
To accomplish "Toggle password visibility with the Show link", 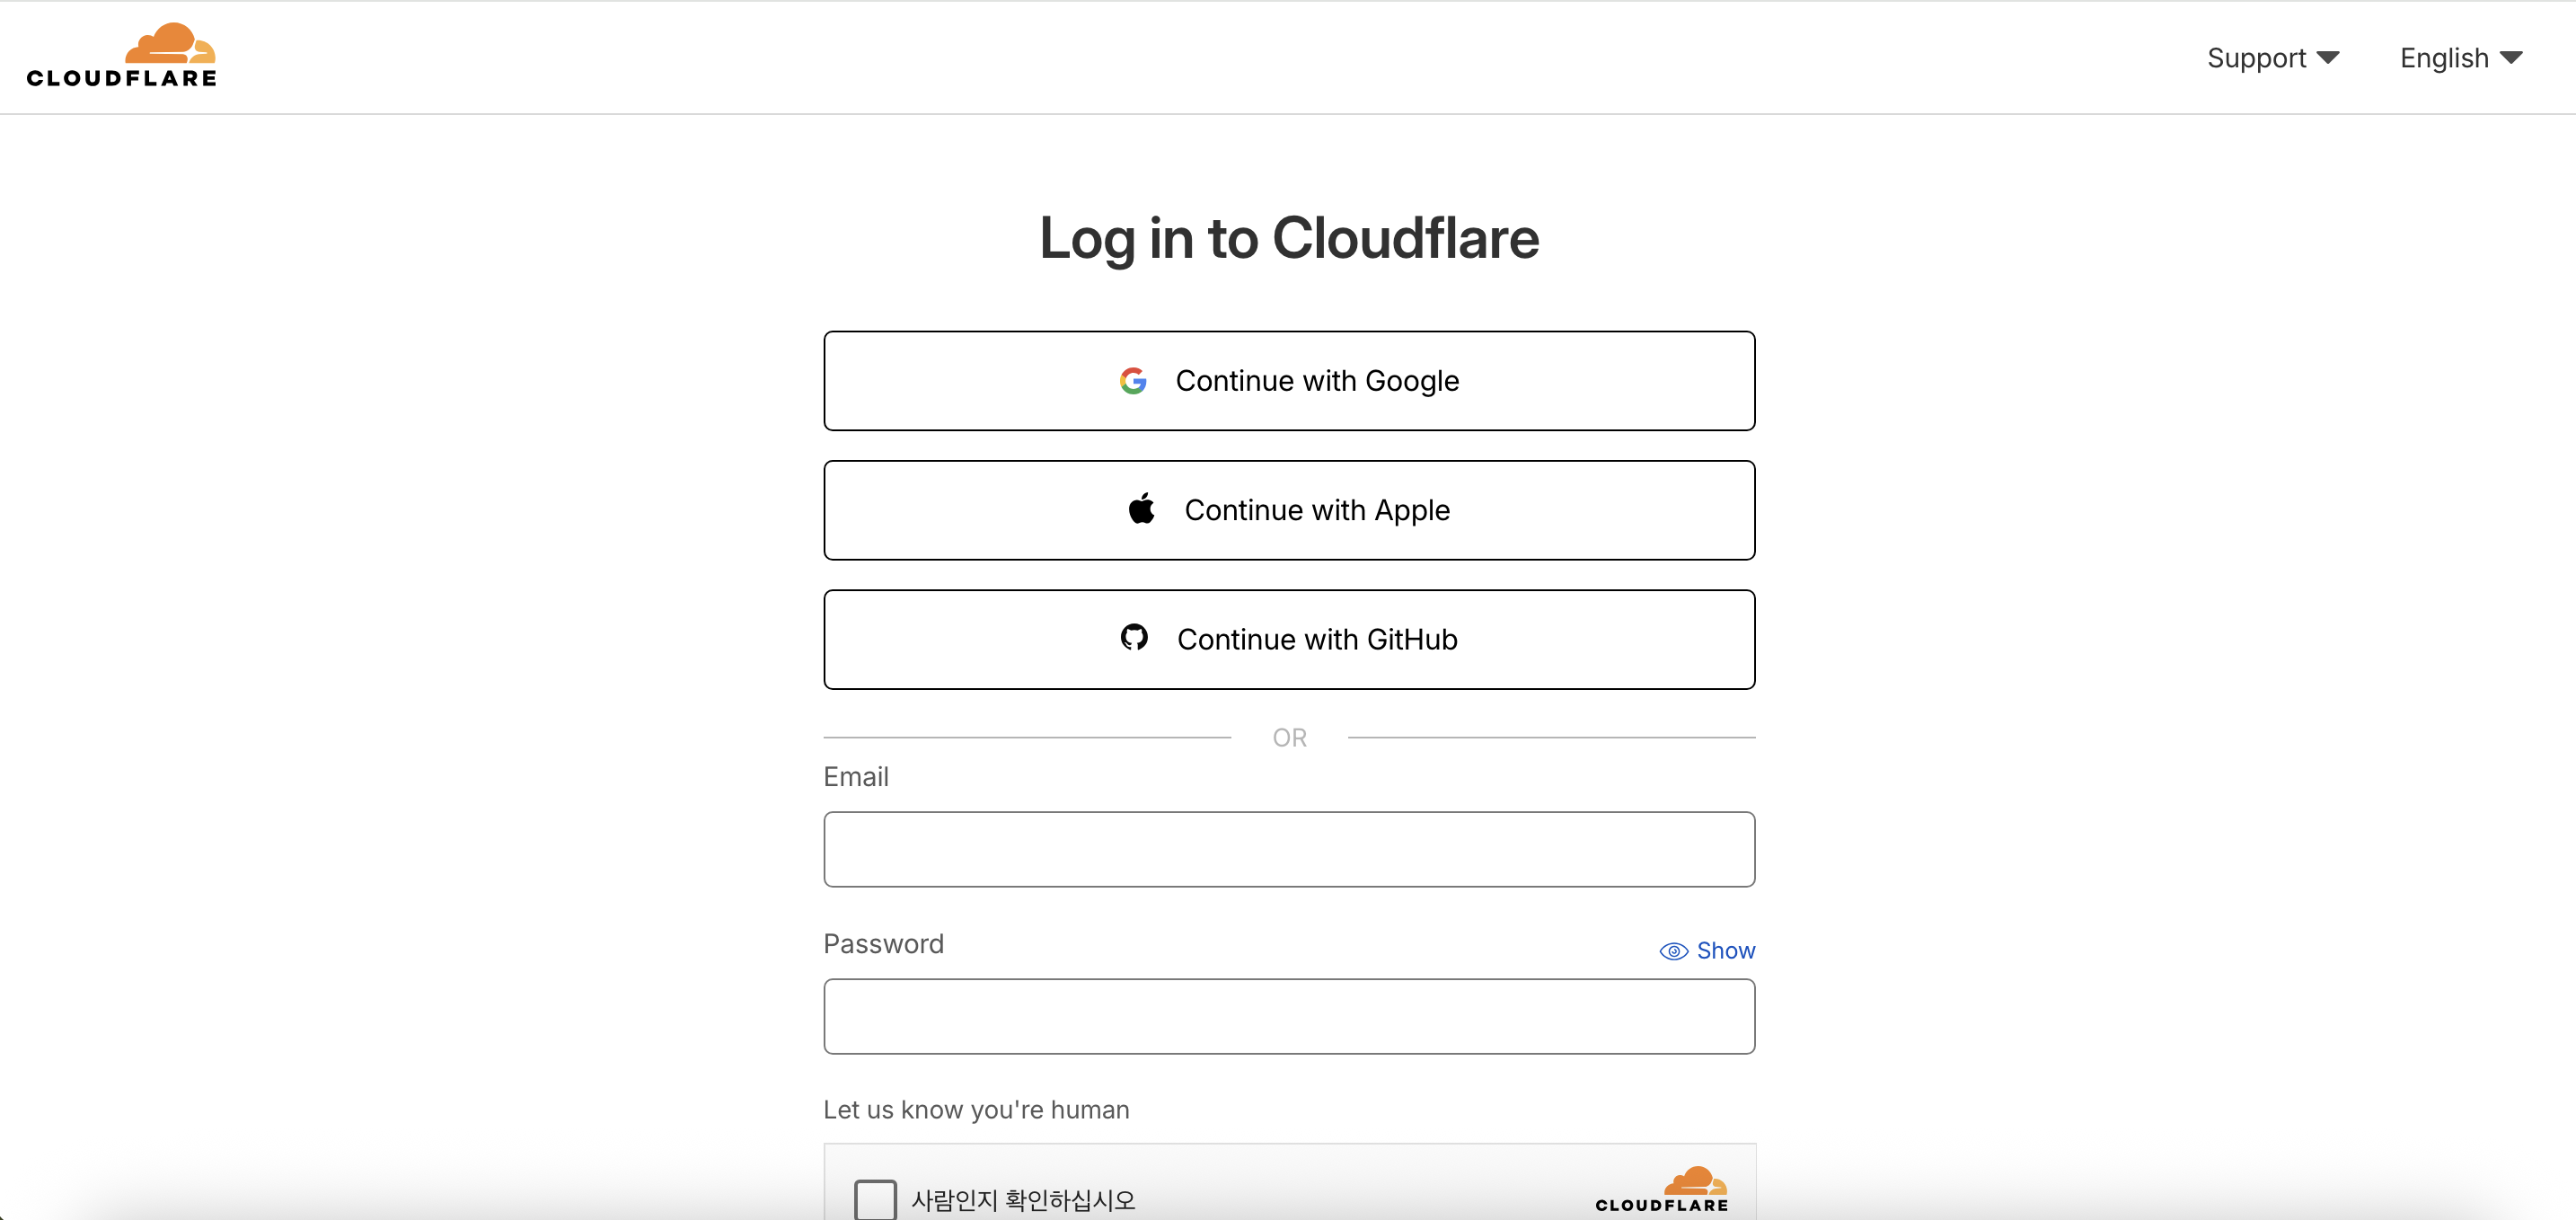I will point(1725,951).
